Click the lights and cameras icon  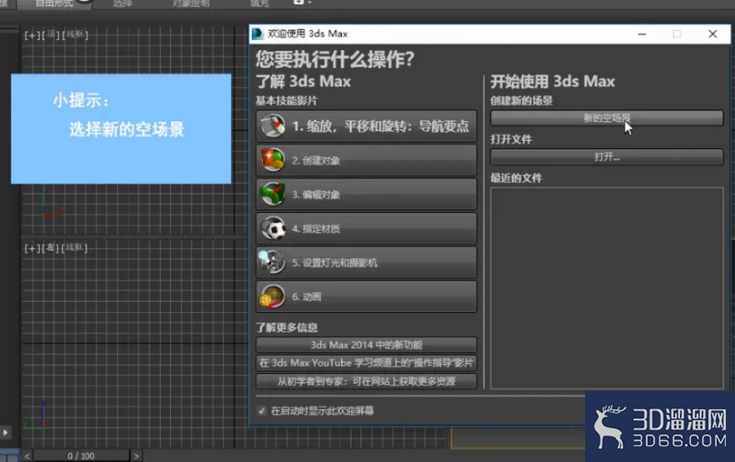272,262
